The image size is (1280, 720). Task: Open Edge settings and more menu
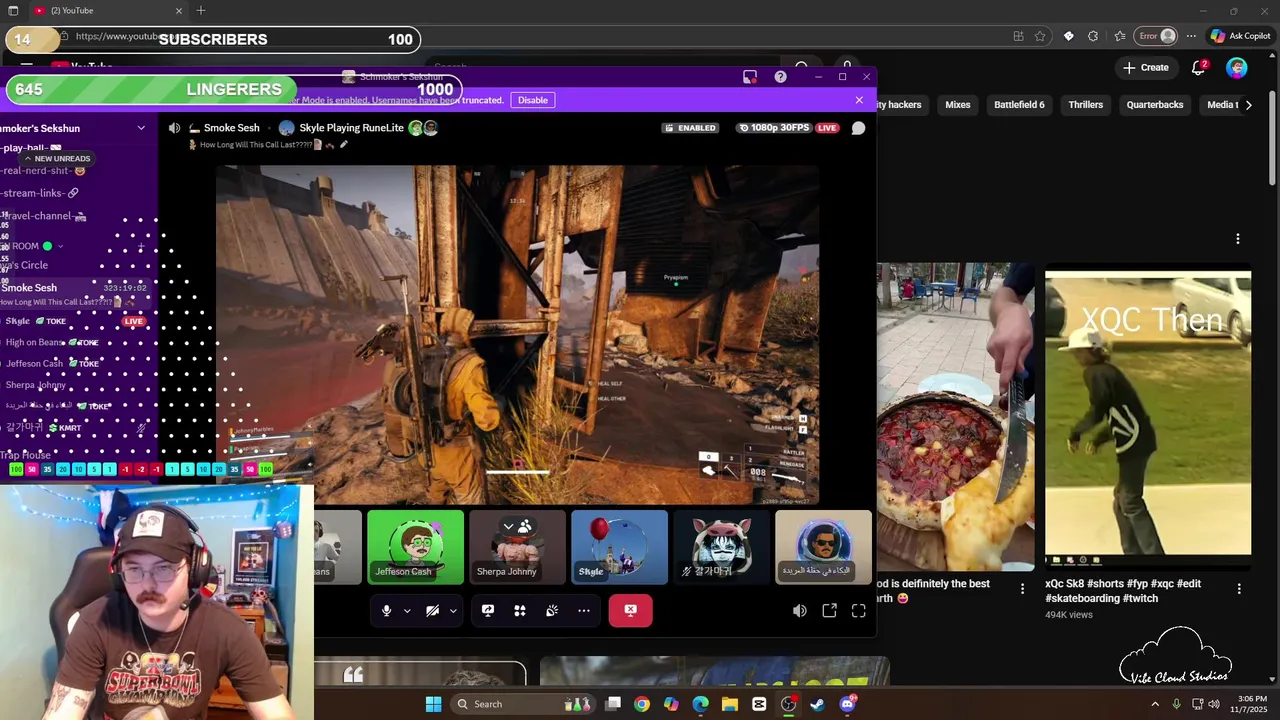[x=1191, y=36]
